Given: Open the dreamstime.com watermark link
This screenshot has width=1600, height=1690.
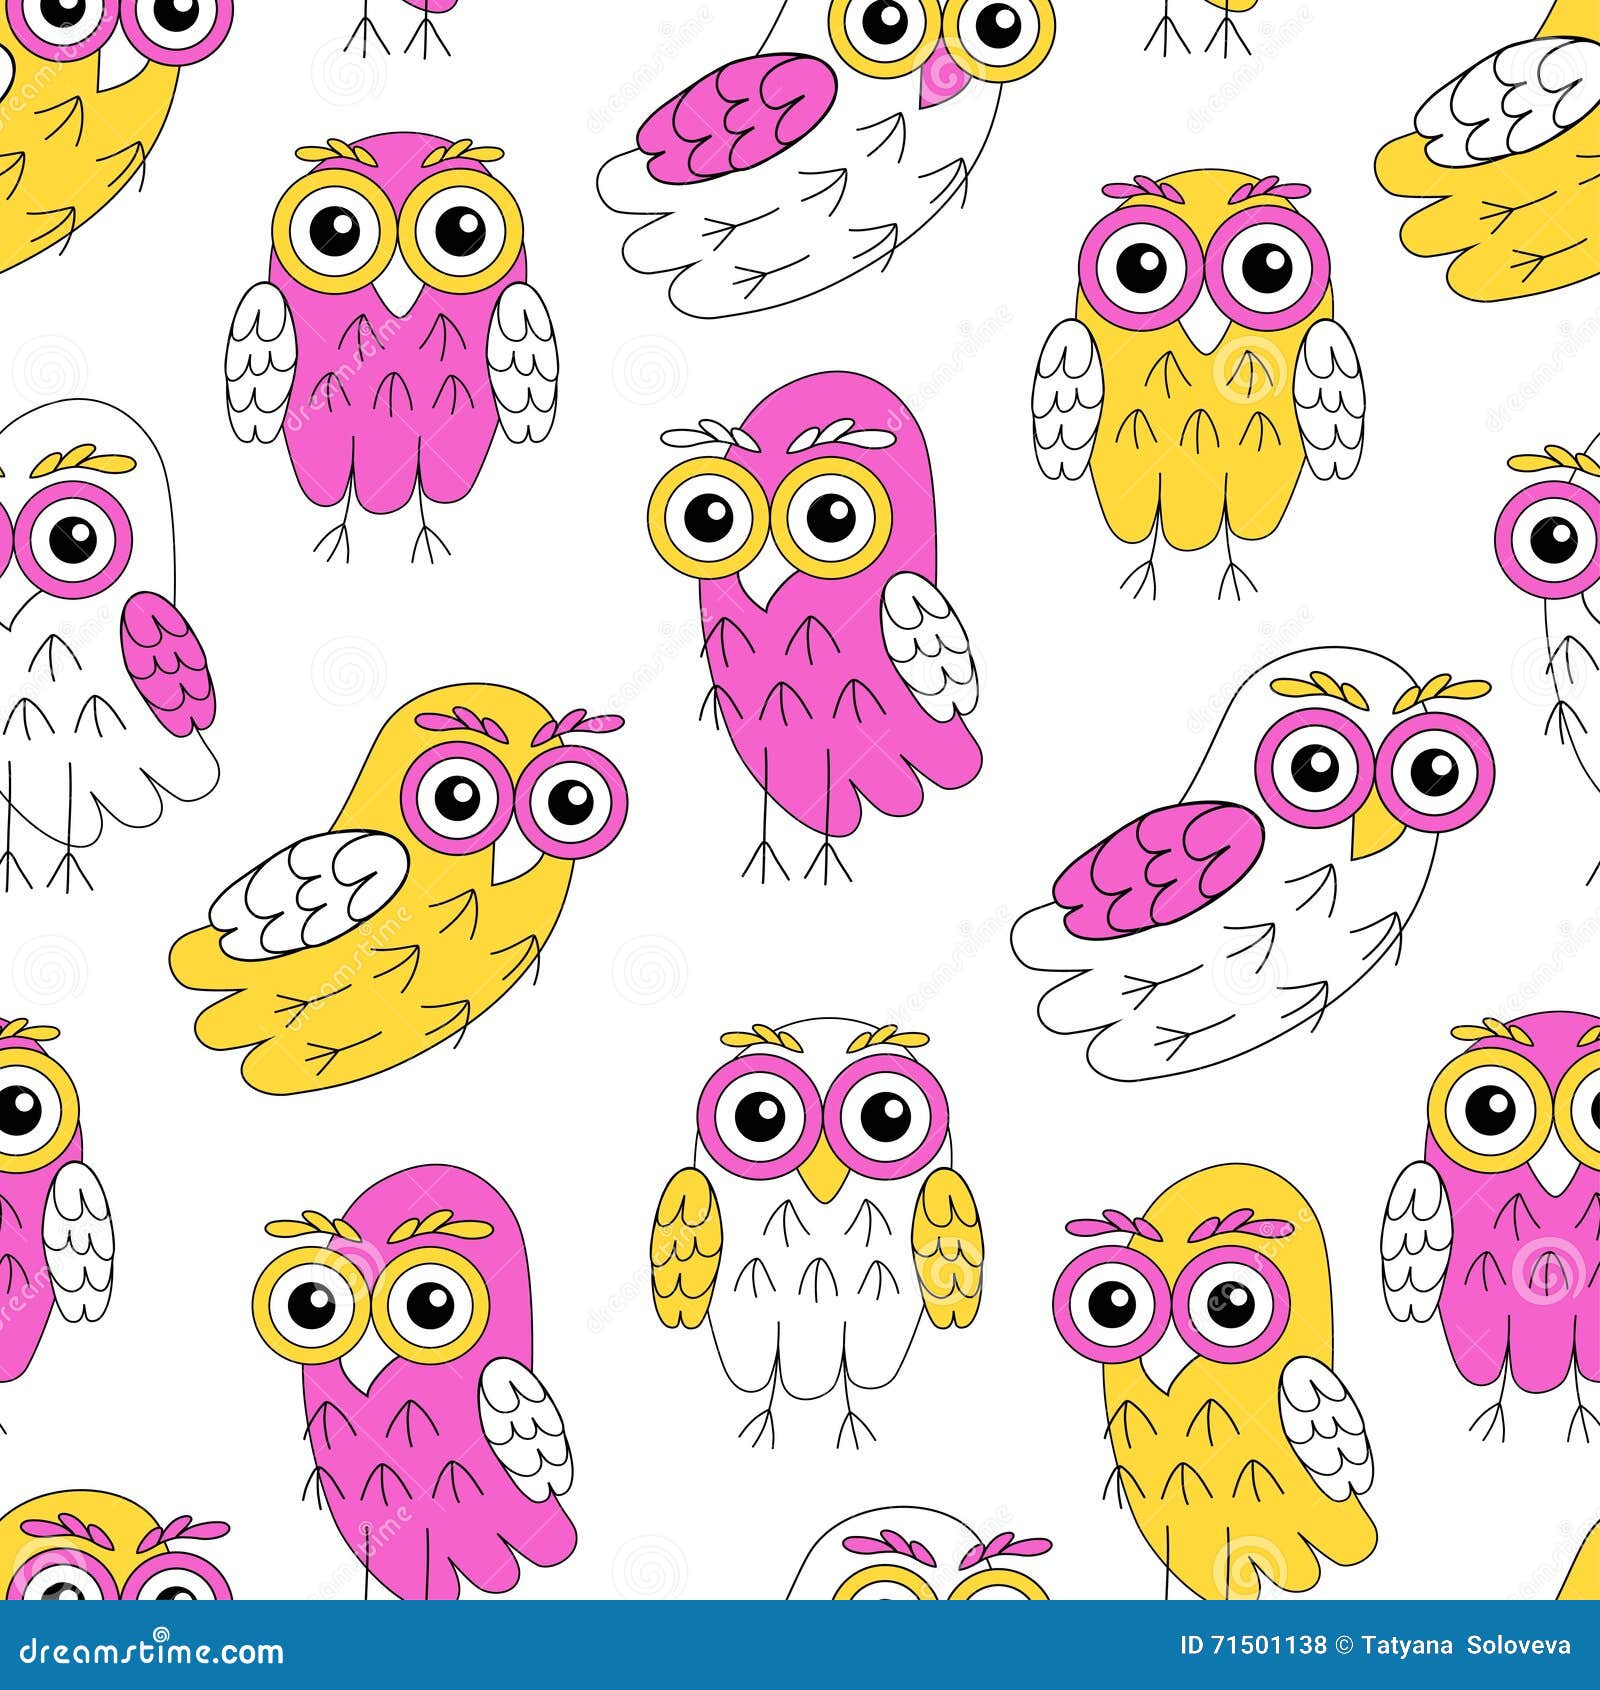Looking at the screenshot, I should [150, 1652].
